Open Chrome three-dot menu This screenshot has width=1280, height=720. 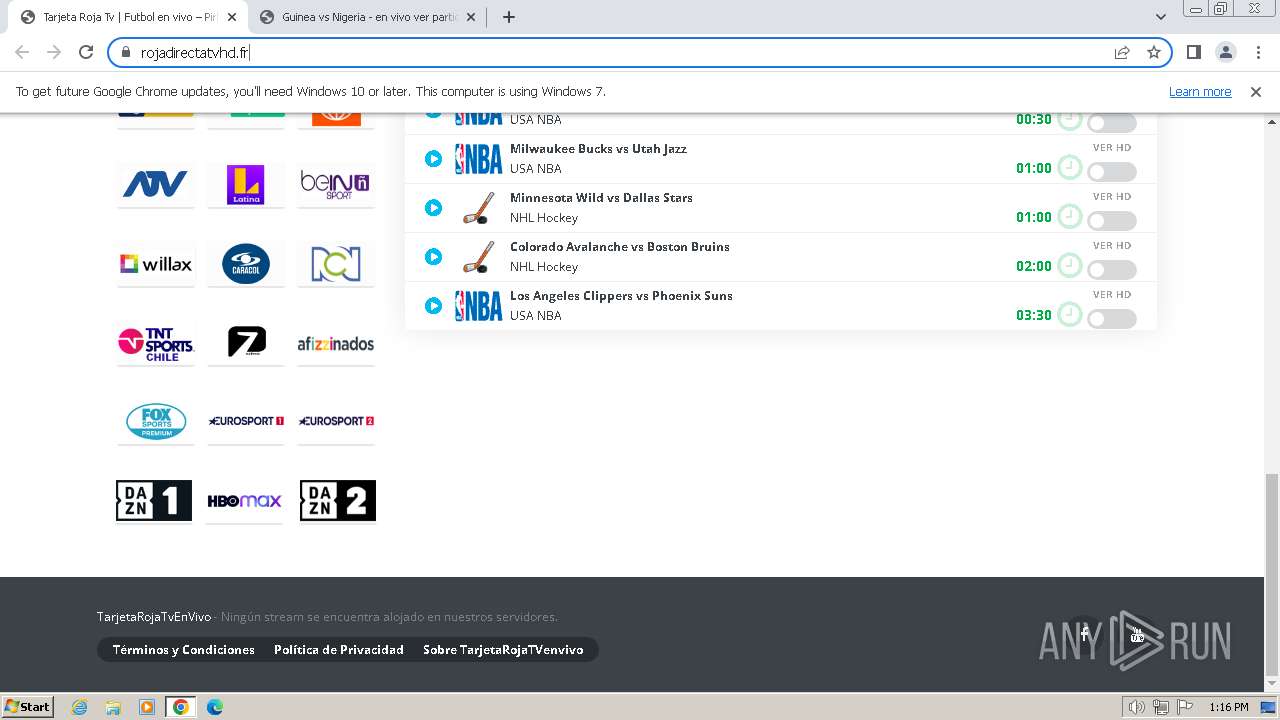click(x=1258, y=52)
